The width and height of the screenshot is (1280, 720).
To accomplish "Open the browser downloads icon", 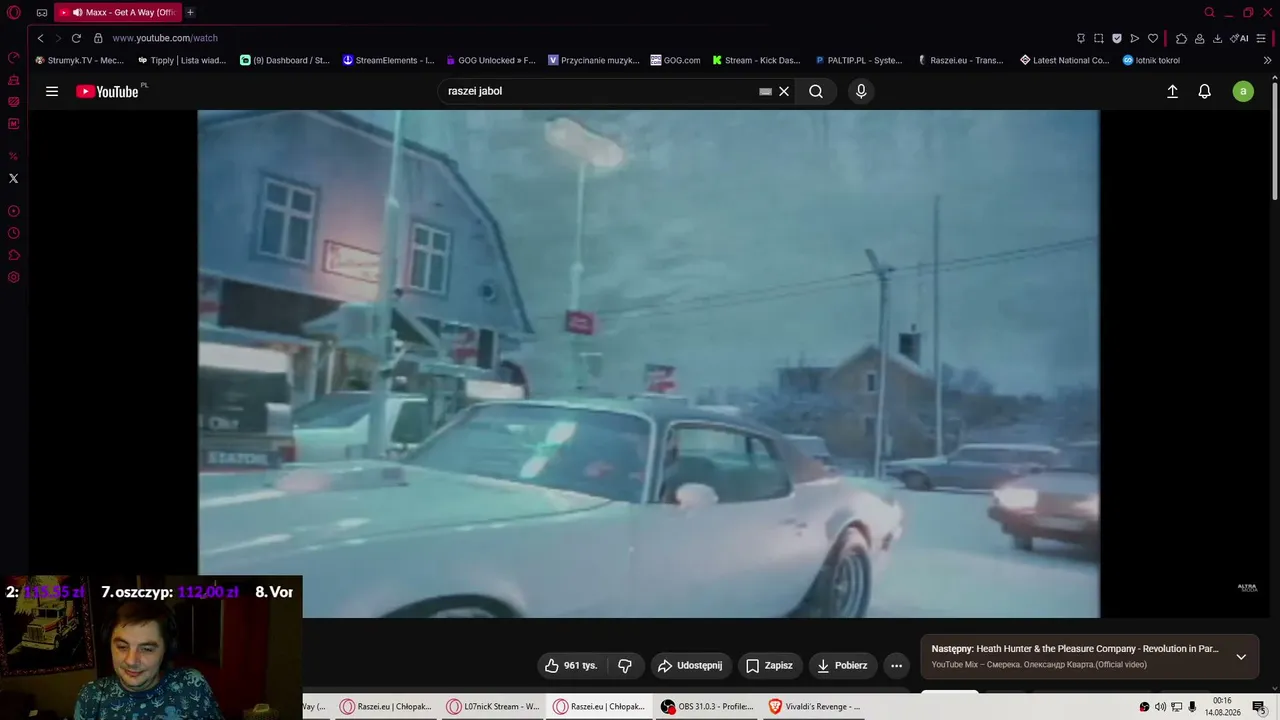I will 1217,38.
